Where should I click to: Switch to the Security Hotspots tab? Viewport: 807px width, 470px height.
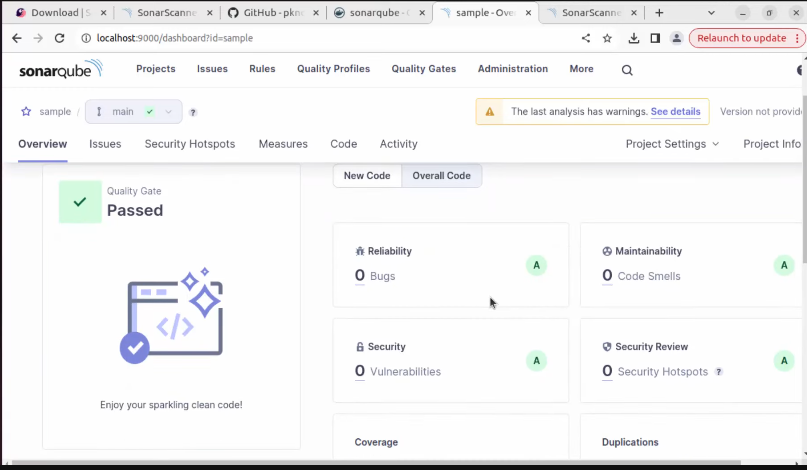point(190,144)
